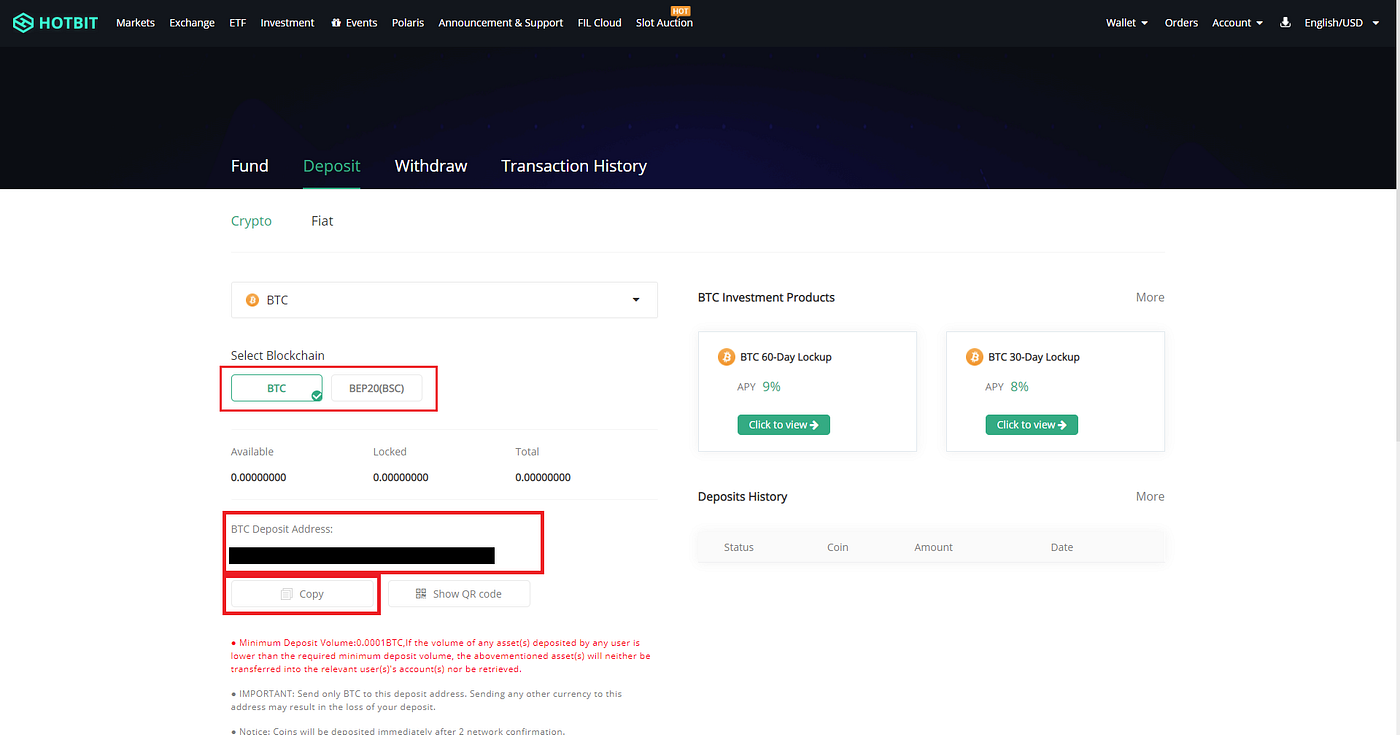Select the Crypto deposit sub-tab
Image resolution: width=1400 pixels, height=735 pixels.
pyautogui.click(x=251, y=221)
